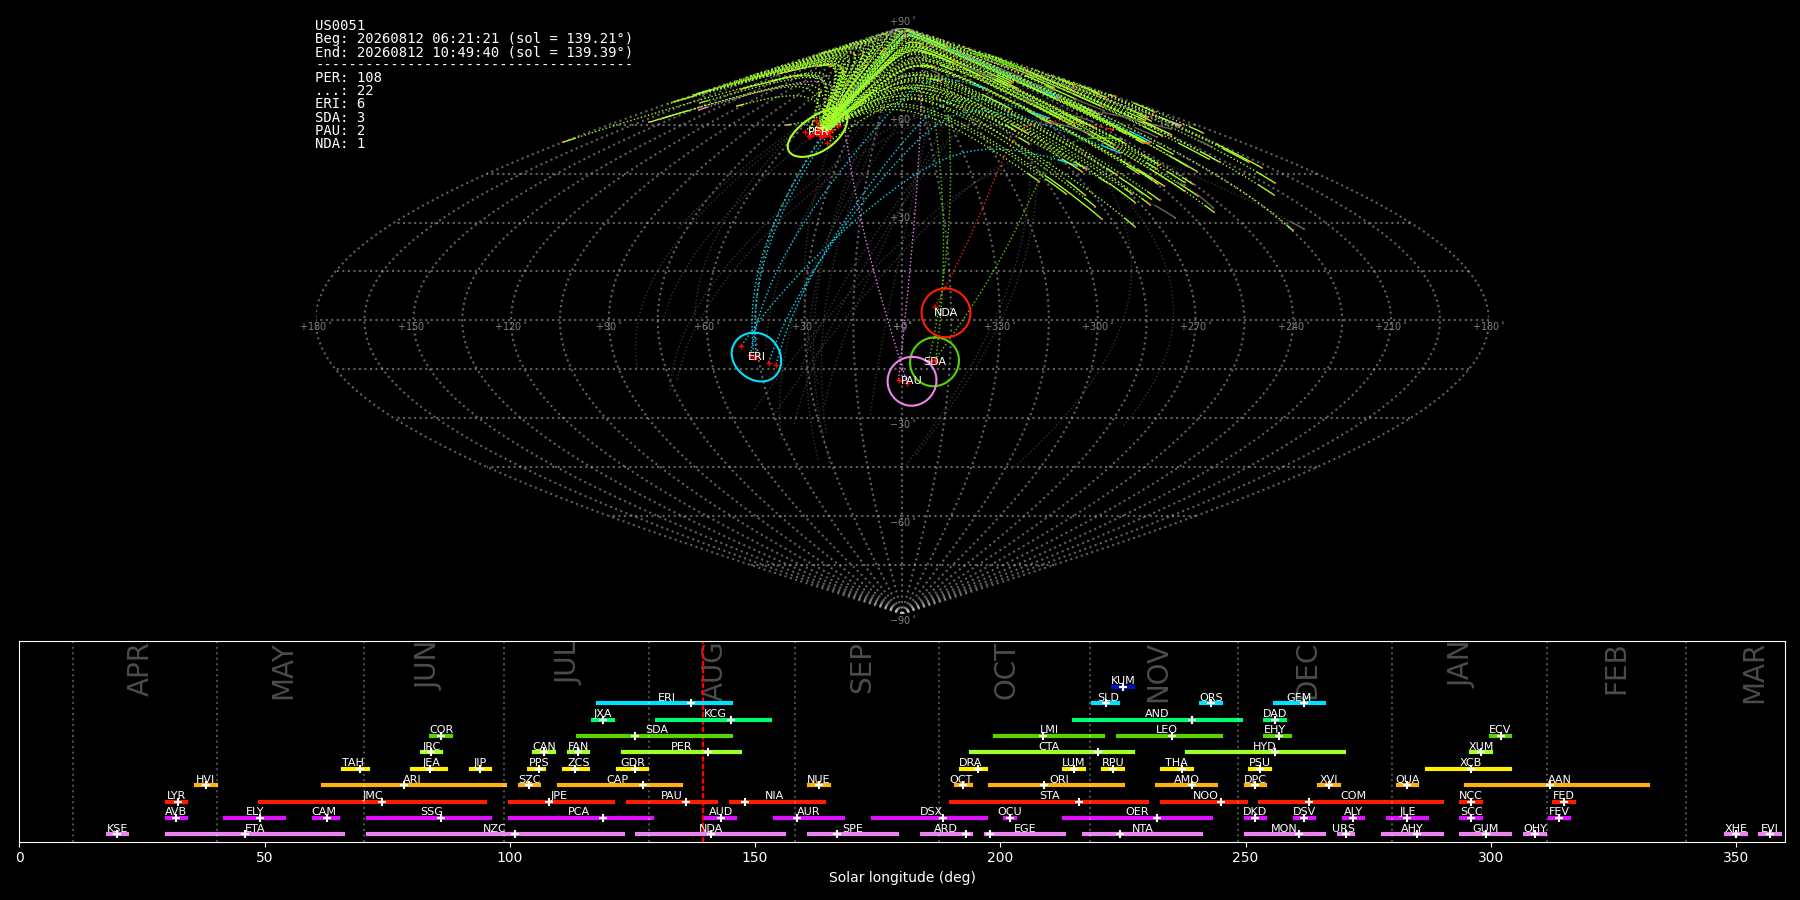Click the ORI shower activity bar
The height and width of the screenshot is (900, 1800).
(x=1056, y=785)
